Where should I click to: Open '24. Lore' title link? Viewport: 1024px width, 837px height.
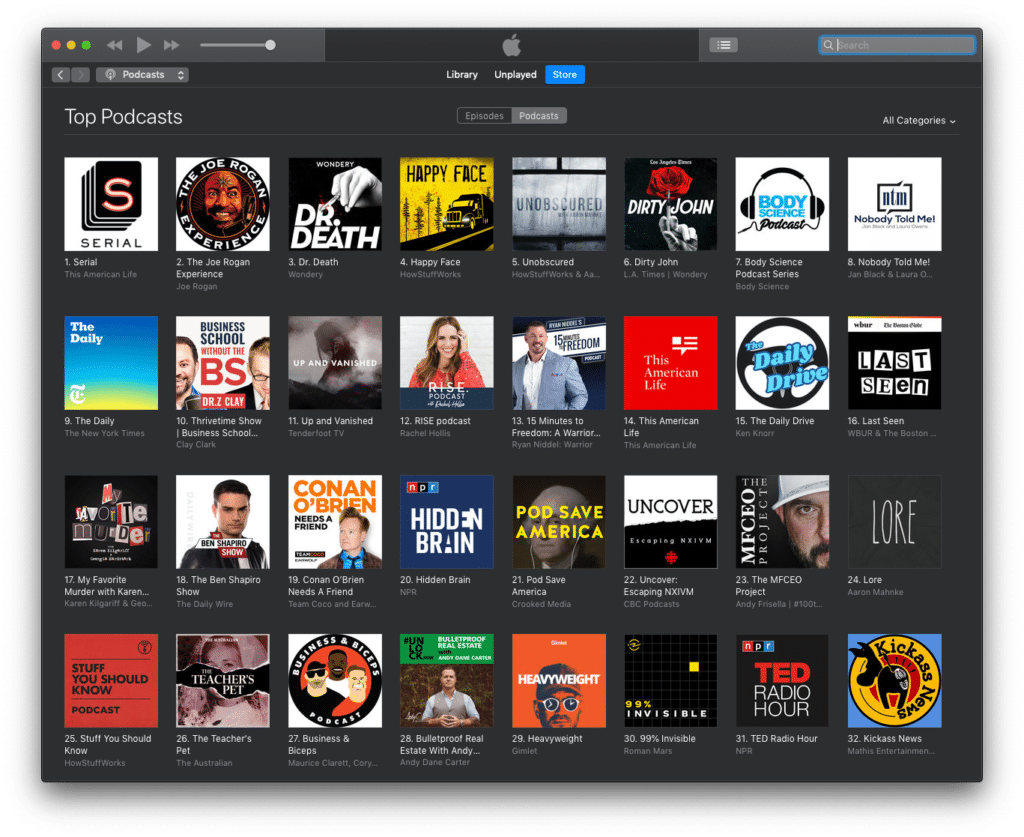pyautogui.click(x=865, y=580)
